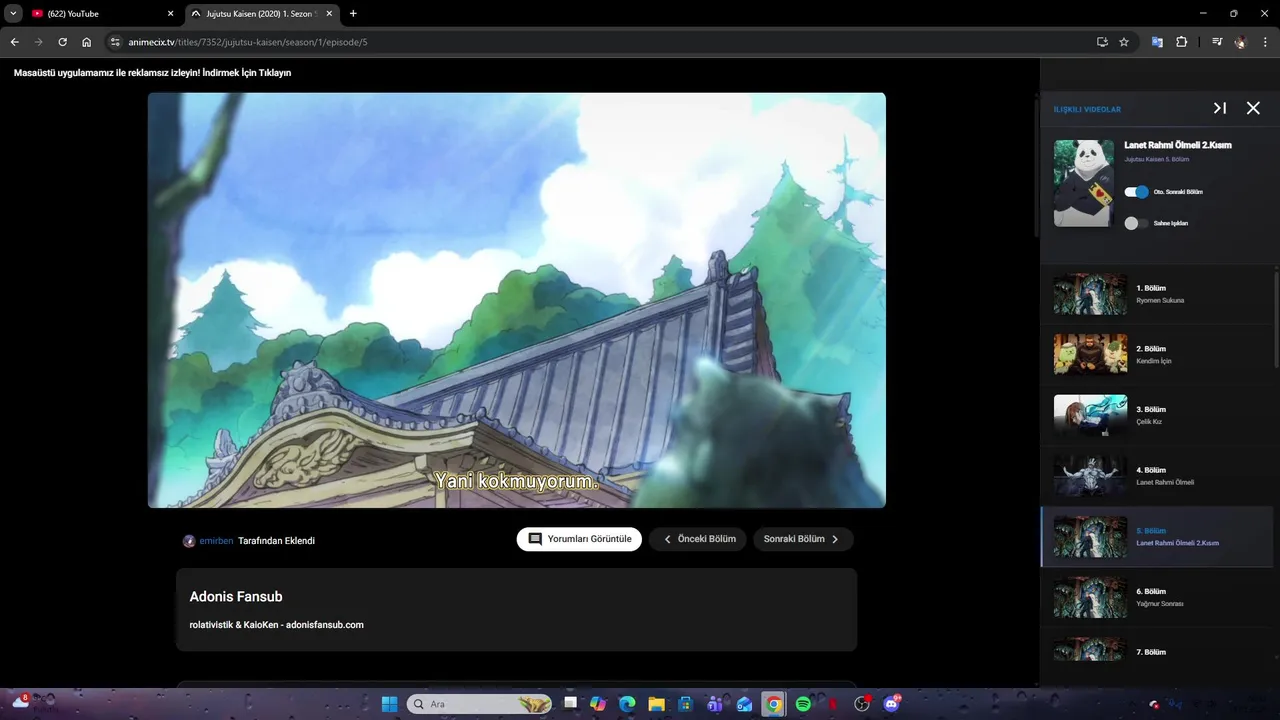Click Yorumları Görüntüle button
Viewport: 1280px width, 720px height.
click(x=579, y=539)
